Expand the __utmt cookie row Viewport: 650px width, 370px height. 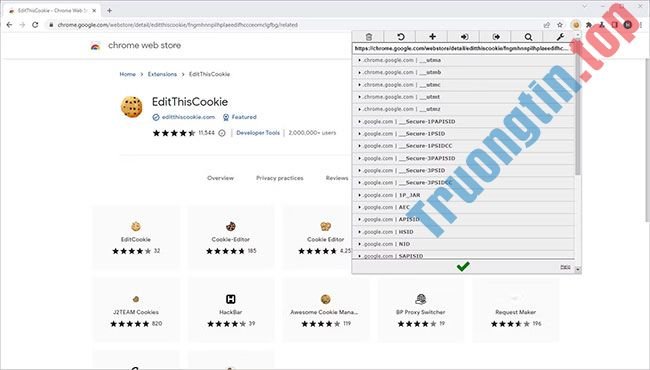(464, 97)
